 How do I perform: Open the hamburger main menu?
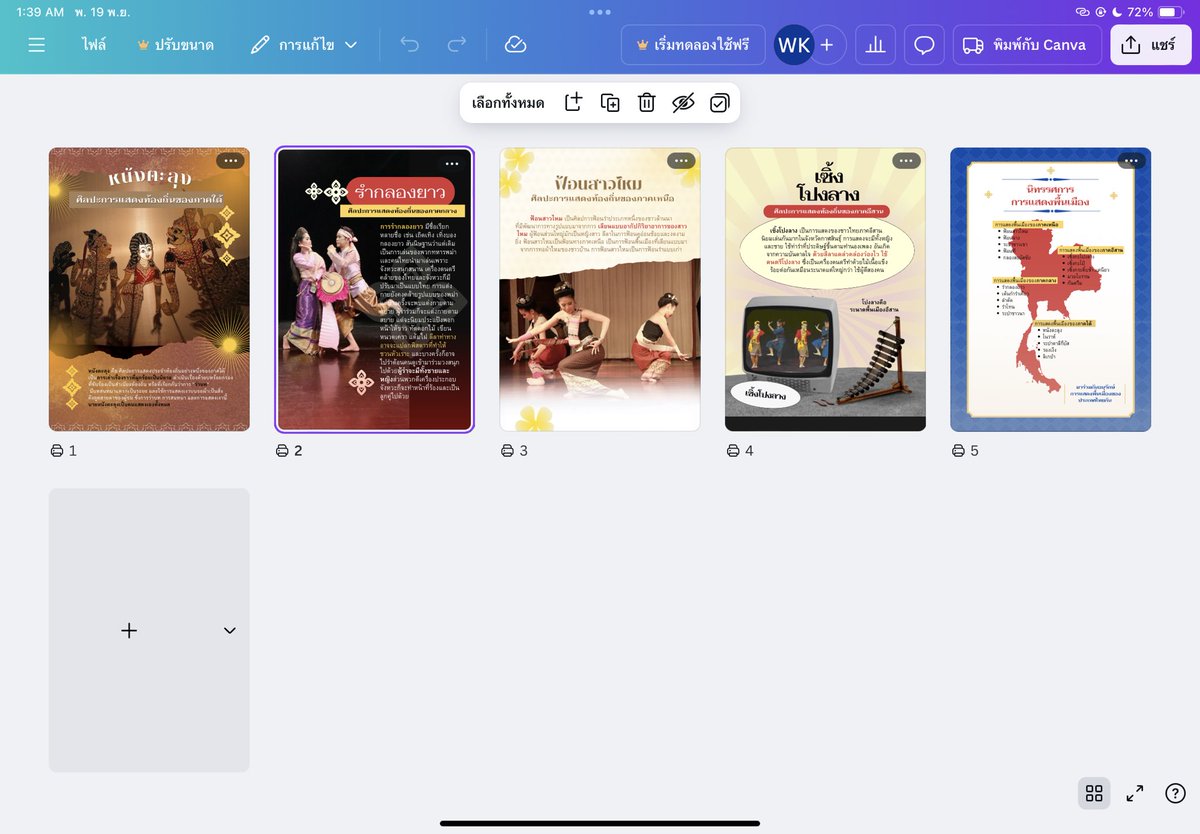tap(37, 45)
